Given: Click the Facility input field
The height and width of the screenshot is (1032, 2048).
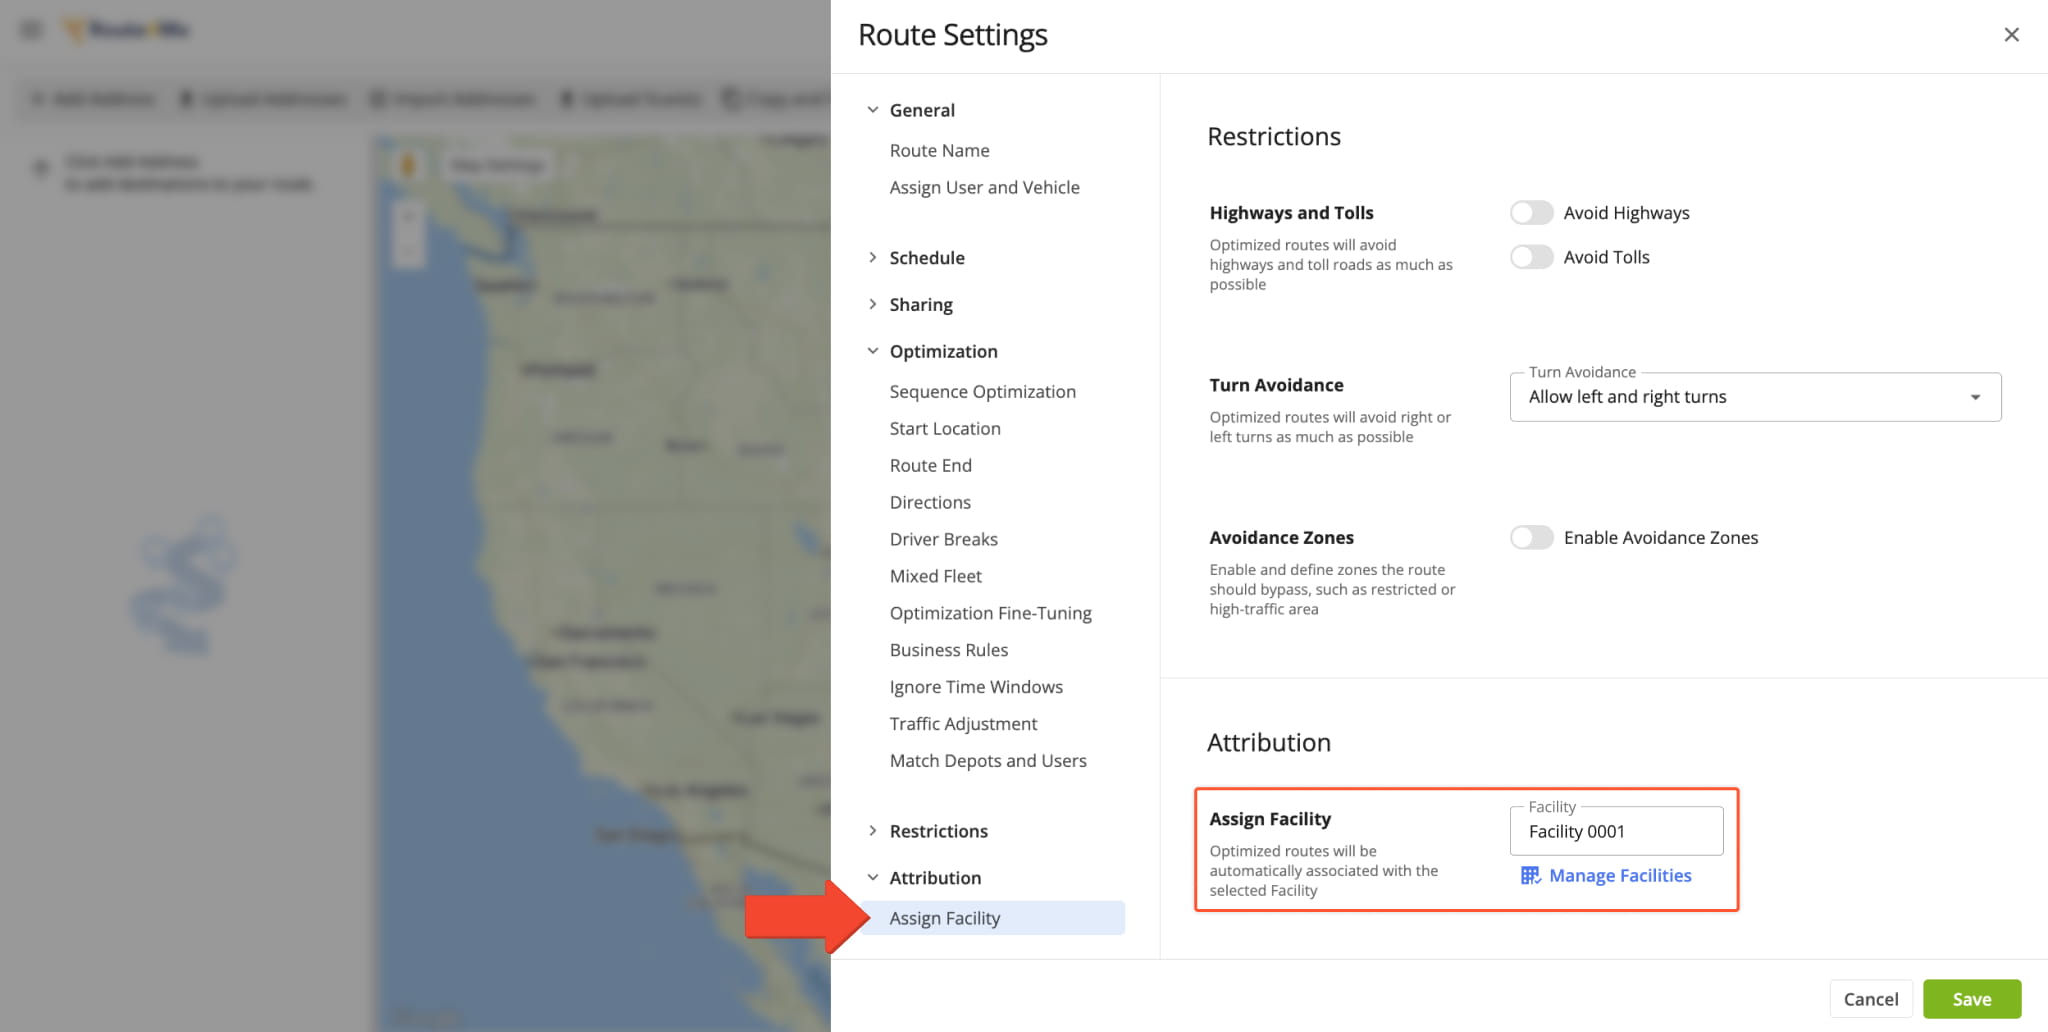Looking at the screenshot, I should 1615,832.
